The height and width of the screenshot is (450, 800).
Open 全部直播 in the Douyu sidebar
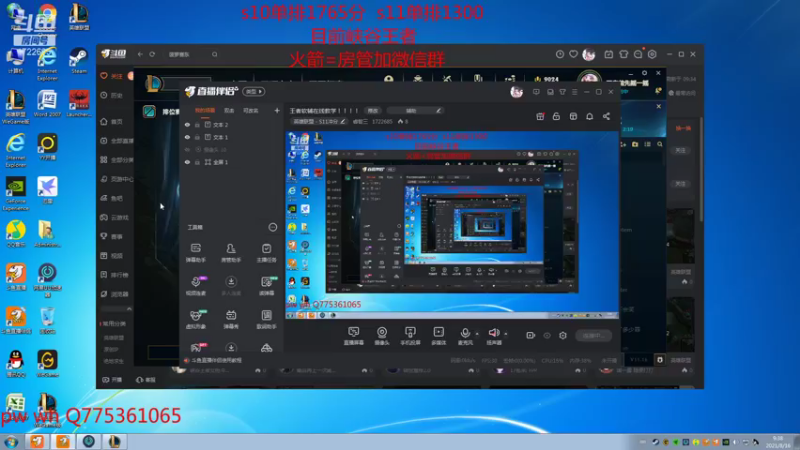pos(117,141)
